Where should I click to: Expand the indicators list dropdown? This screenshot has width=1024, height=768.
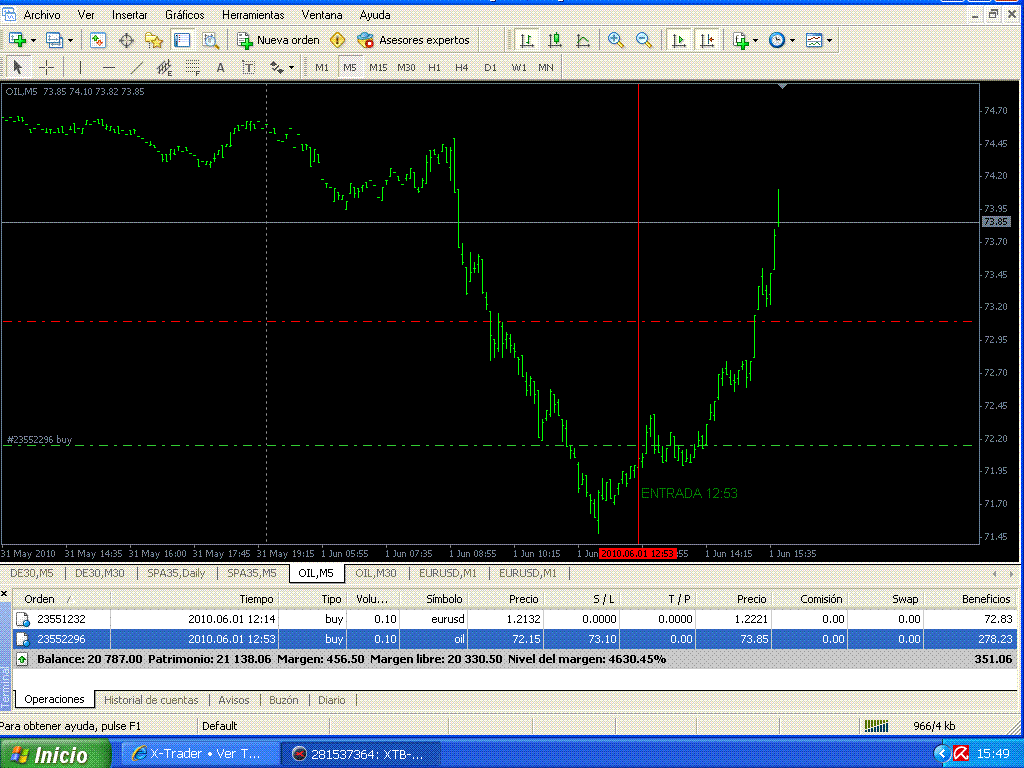756,41
